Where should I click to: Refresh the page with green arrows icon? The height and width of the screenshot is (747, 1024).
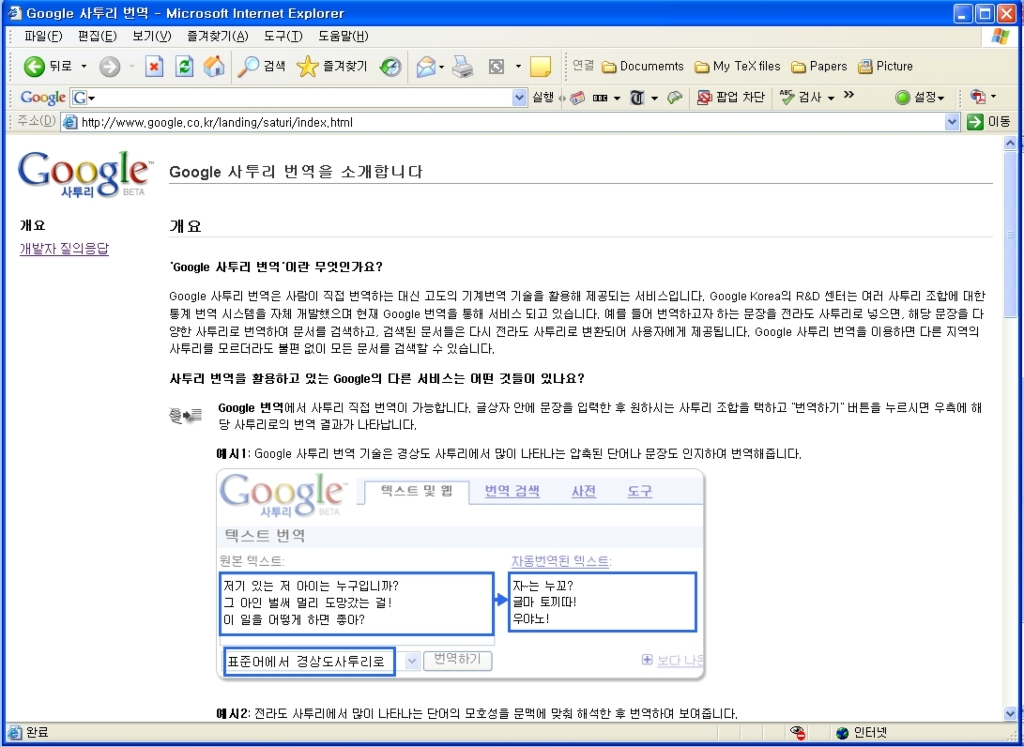(184, 66)
